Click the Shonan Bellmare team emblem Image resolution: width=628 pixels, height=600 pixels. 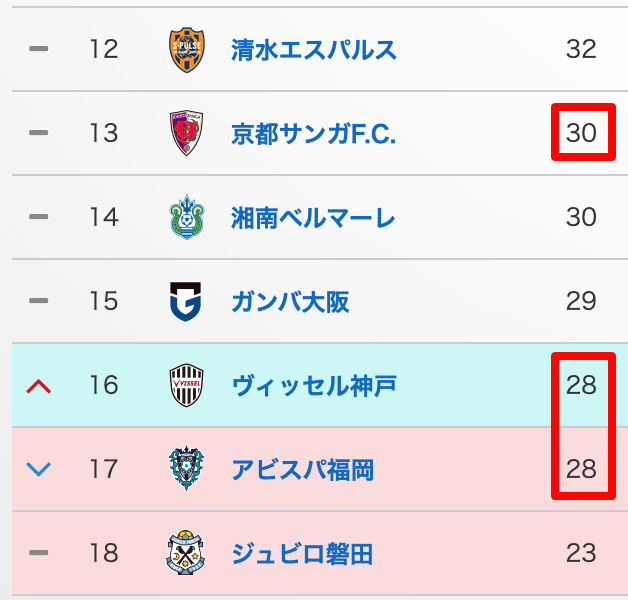click(x=187, y=217)
